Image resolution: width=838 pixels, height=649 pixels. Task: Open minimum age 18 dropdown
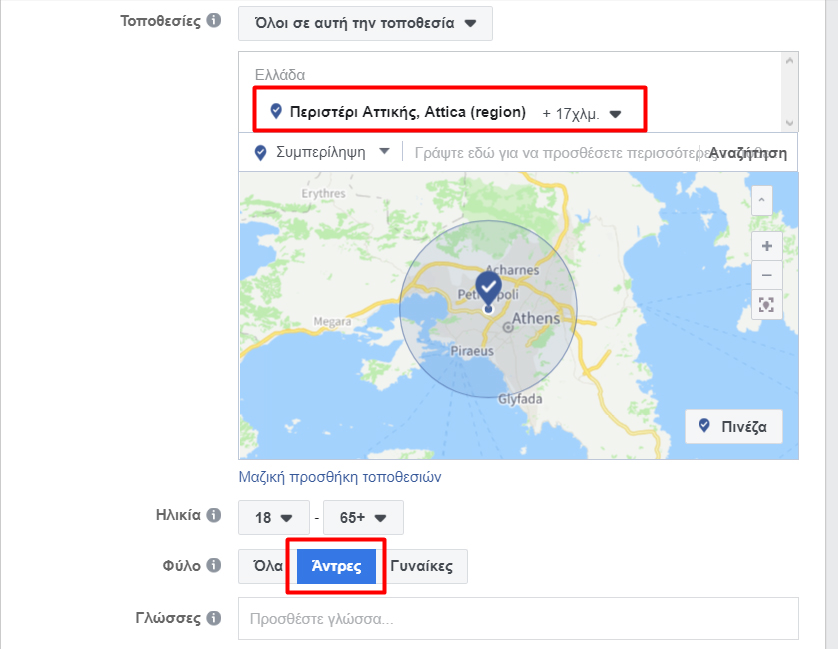pos(273,518)
